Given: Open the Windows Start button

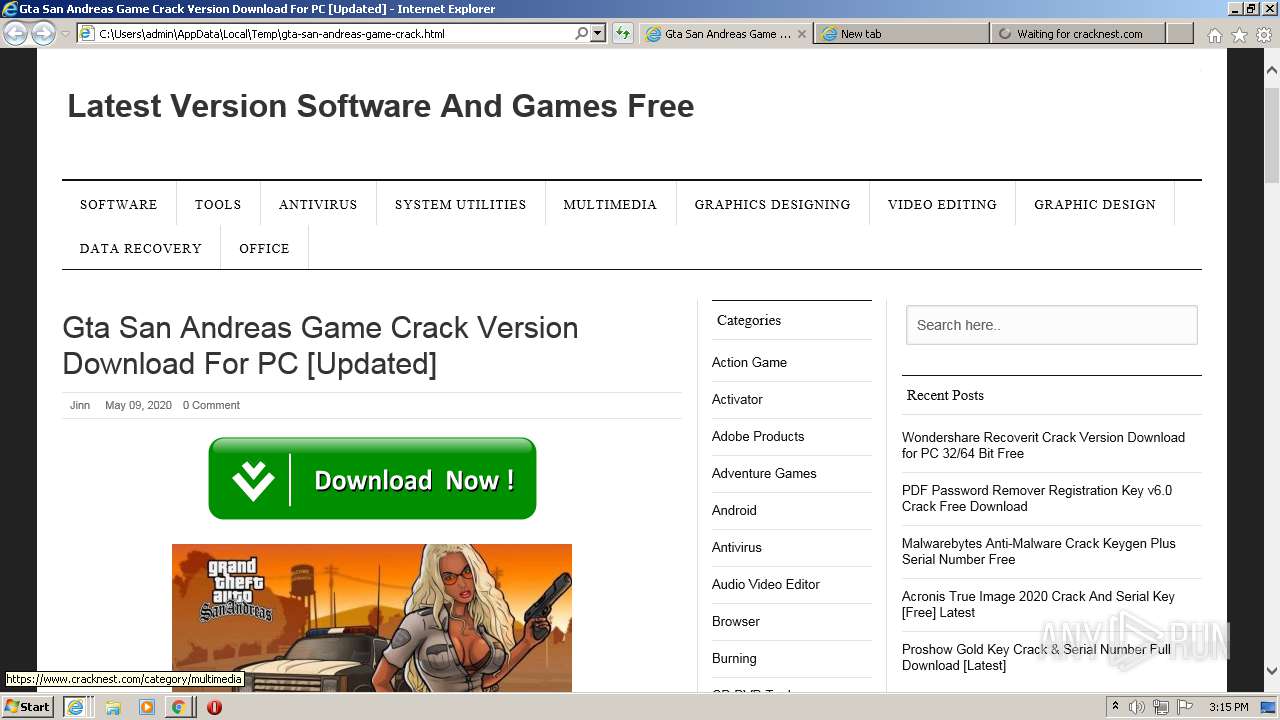Looking at the screenshot, I should point(28,706).
